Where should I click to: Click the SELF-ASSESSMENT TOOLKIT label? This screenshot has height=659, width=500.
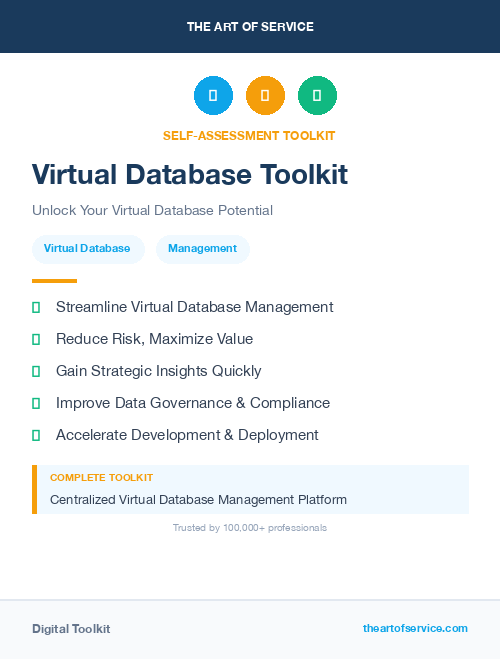pos(249,136)
